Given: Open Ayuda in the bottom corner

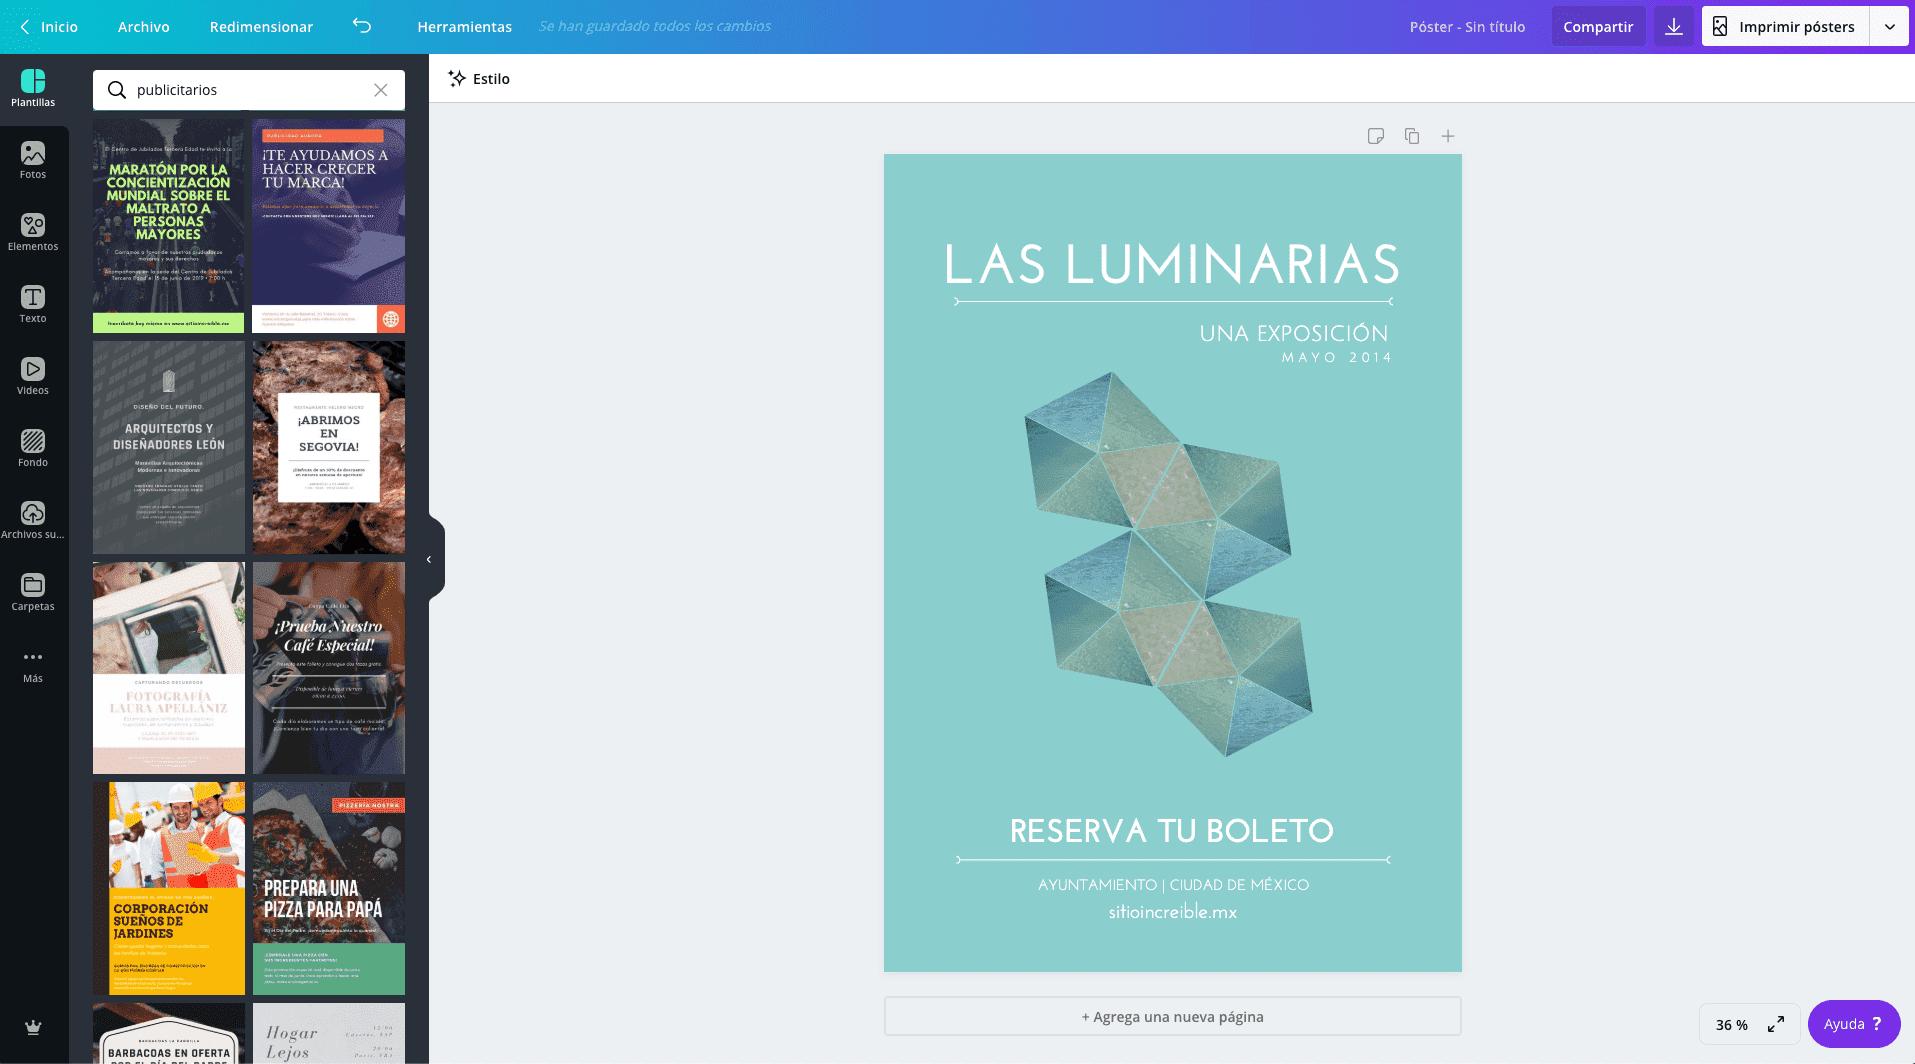Looking at the screenshot, I should tap(1852, 1023).
